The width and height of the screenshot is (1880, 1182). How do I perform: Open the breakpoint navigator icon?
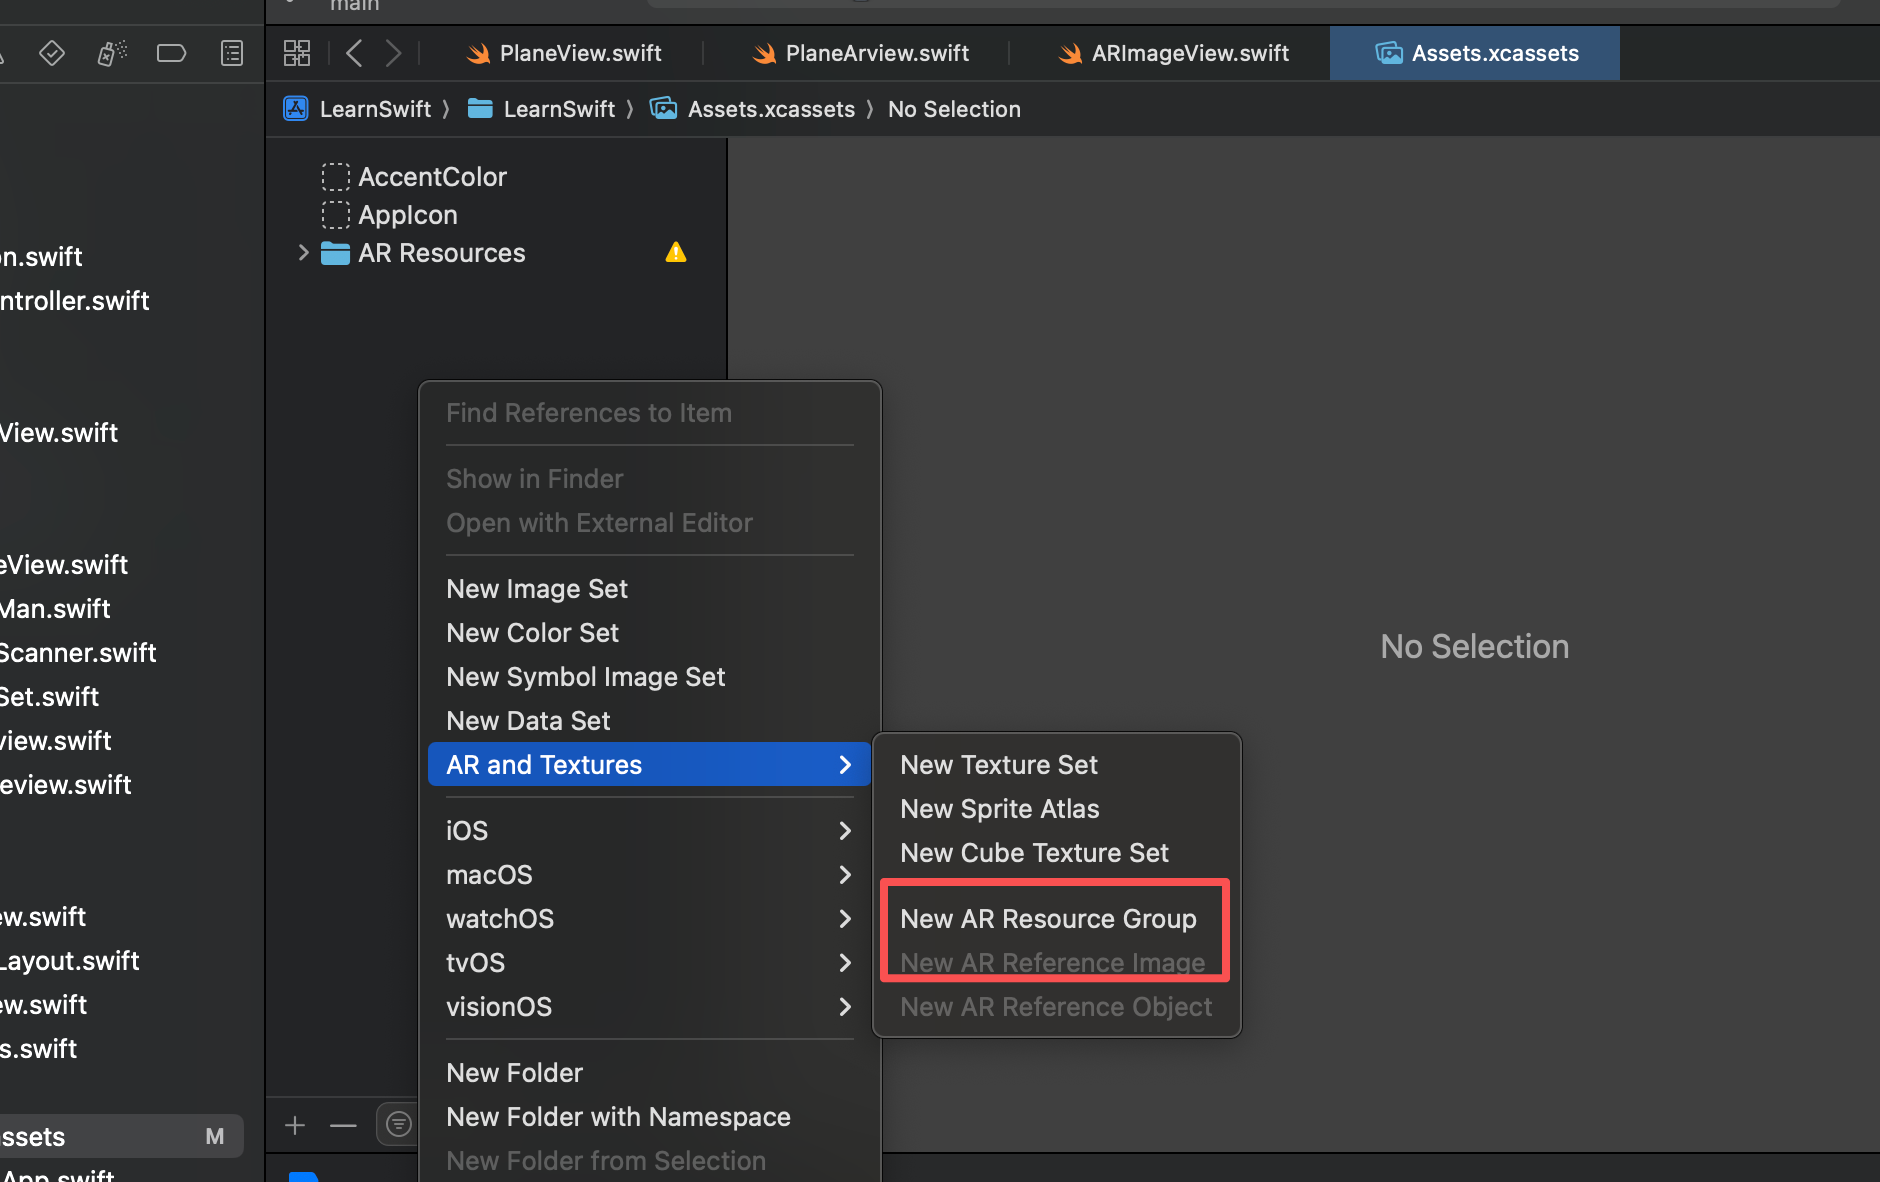pos(171,53)
